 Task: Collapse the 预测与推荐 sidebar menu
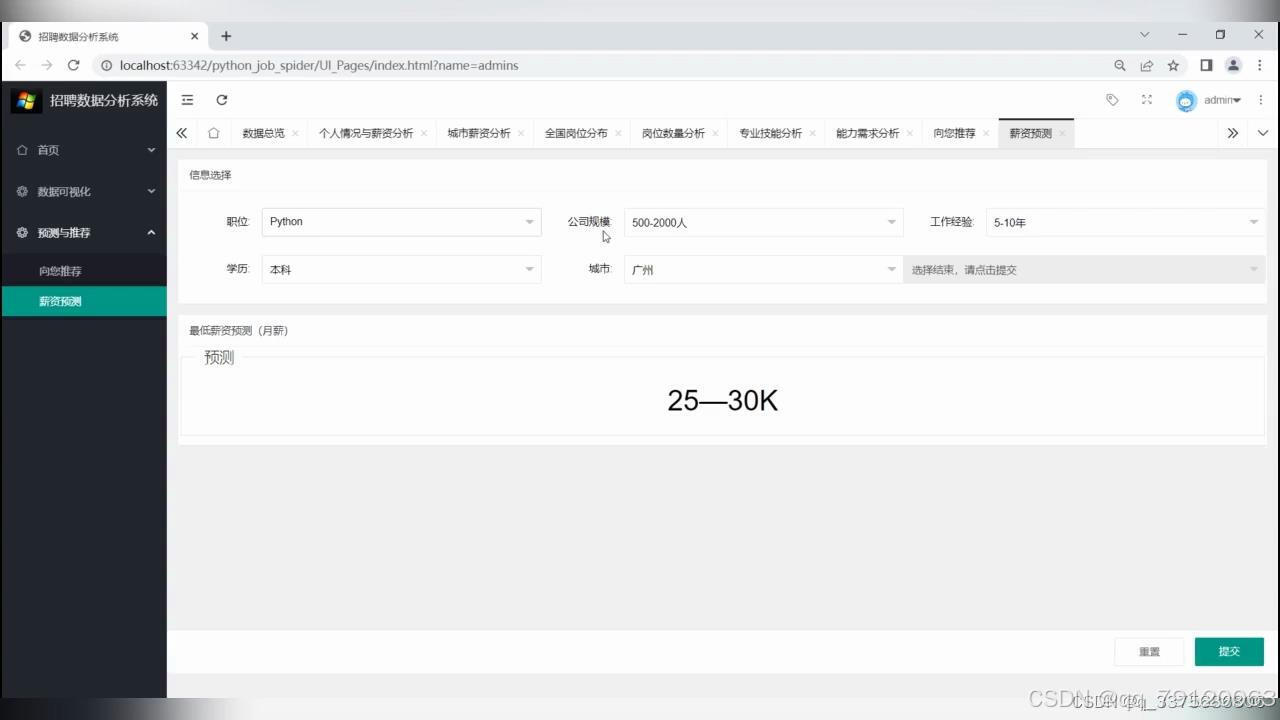[x=84, y=233]
